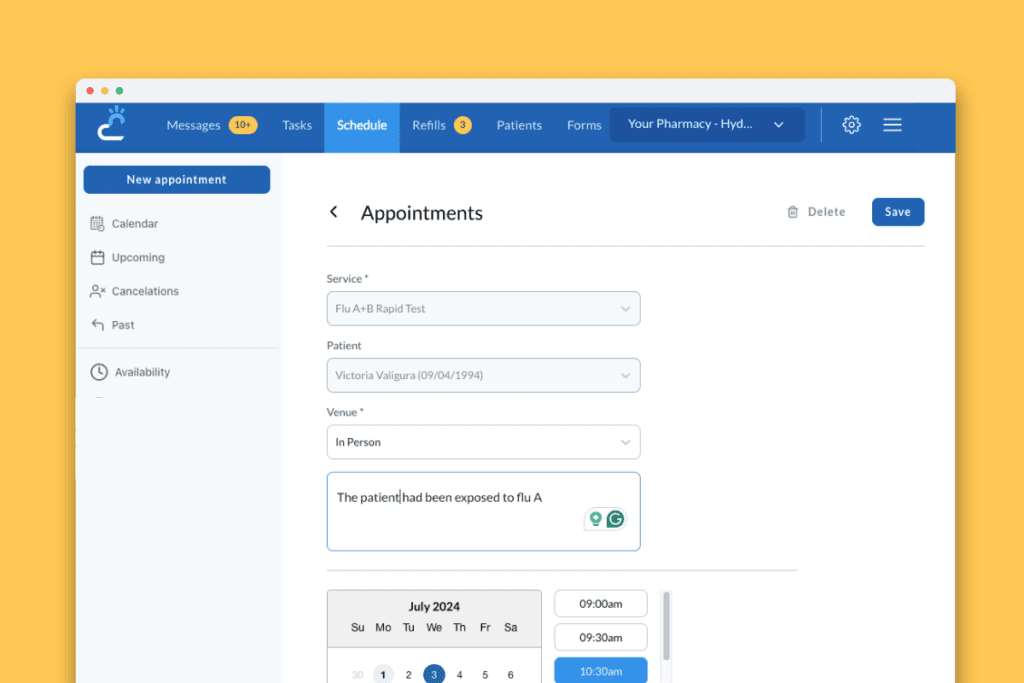
Task: Click the pharmacy app logo icon
Action: click(x=112, y=123)
